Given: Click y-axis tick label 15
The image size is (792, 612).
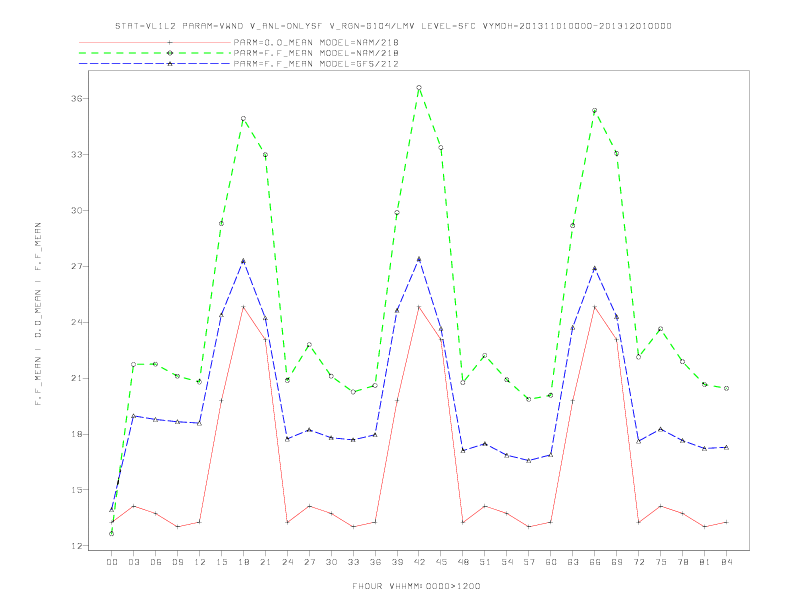Looking at the screenshot, I should pos(76,490).
